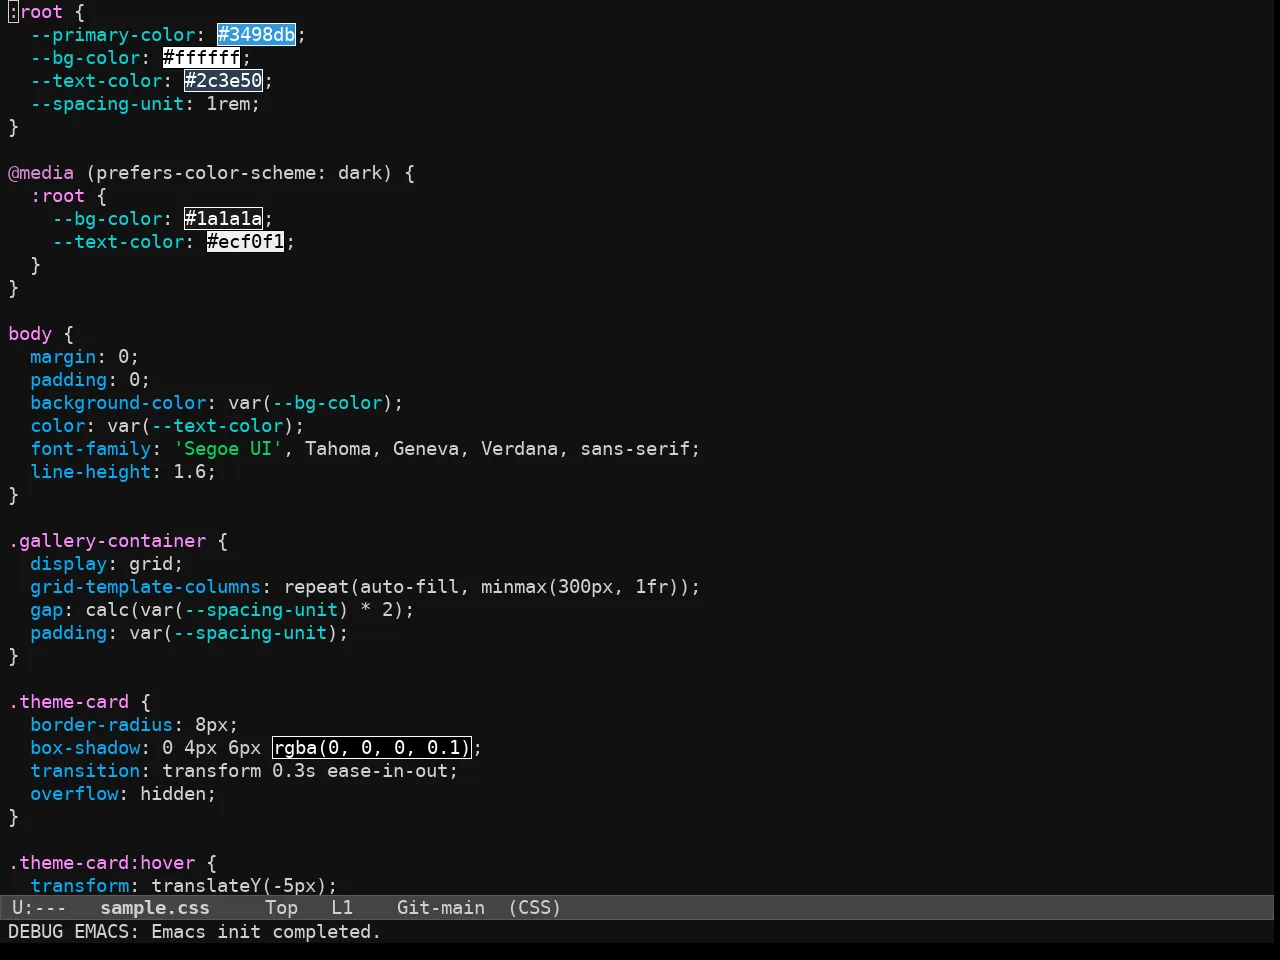Click the 'gap' property name
1280x960 pixels.
pos(46,610)
